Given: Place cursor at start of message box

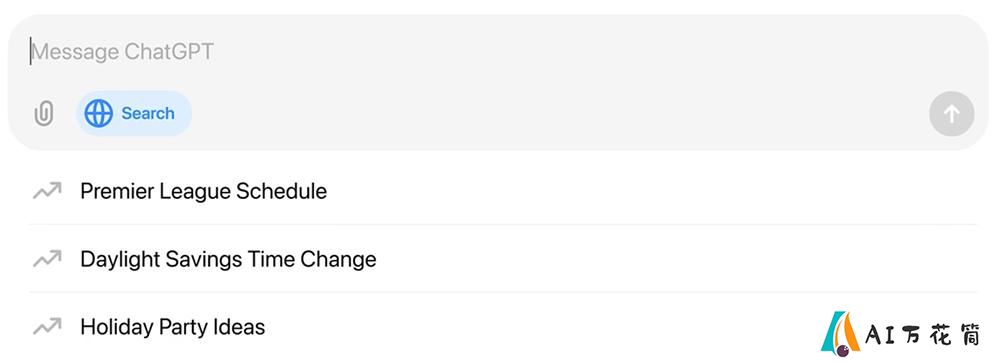Looking at the screenshot, I should [x=31, y=52].
